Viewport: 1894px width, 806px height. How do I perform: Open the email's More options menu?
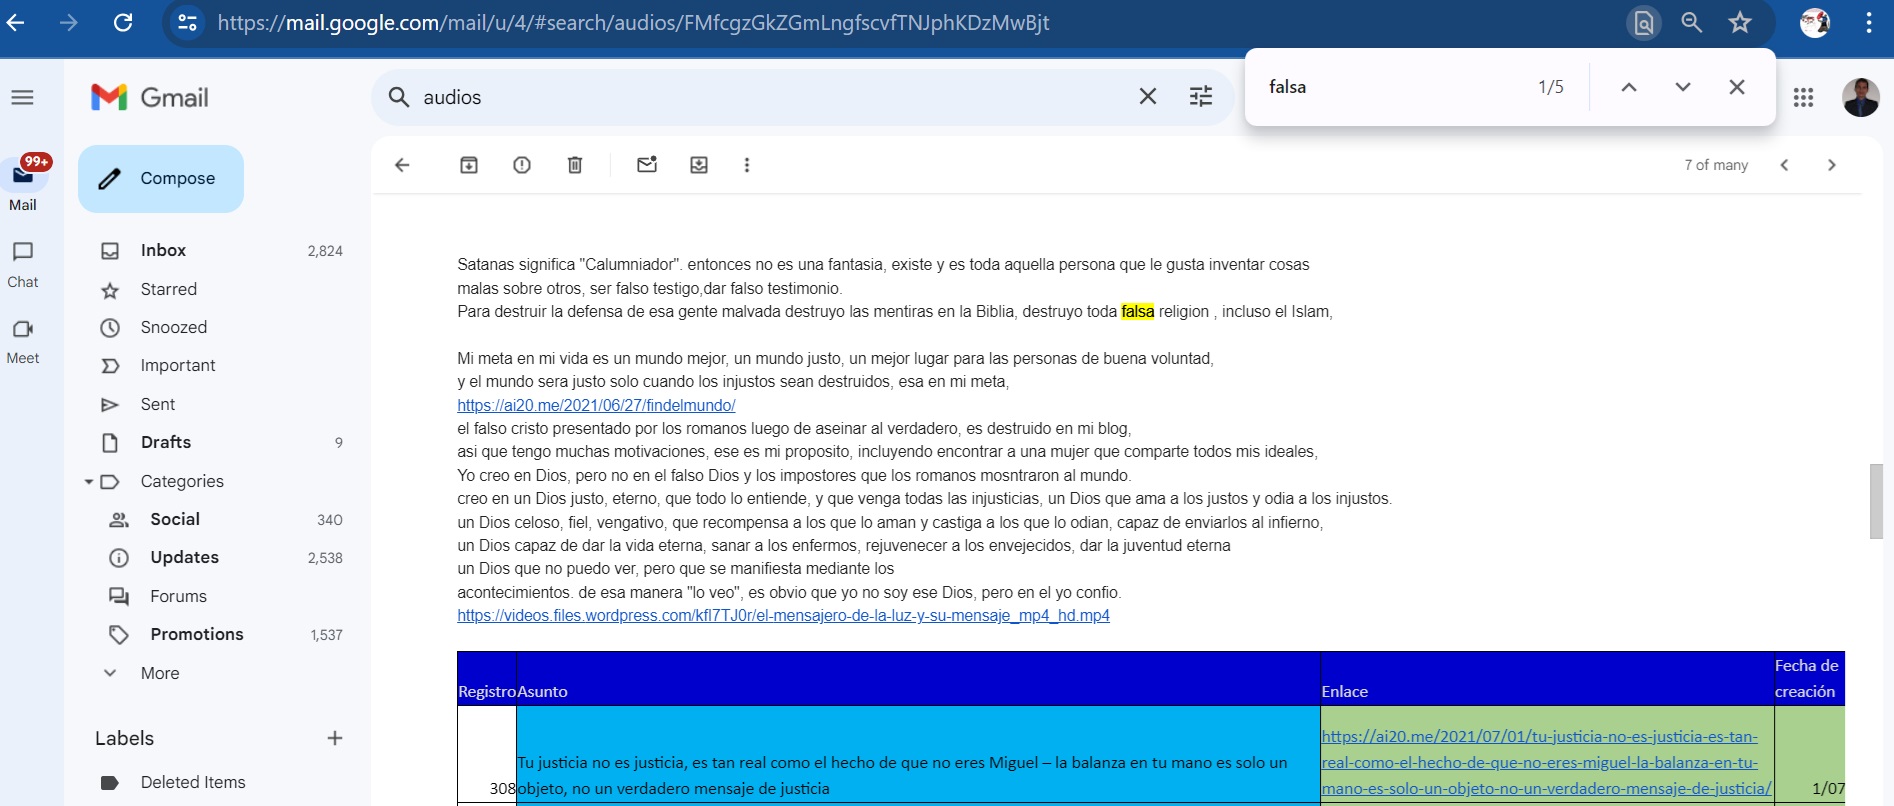[x=747, y=165]
